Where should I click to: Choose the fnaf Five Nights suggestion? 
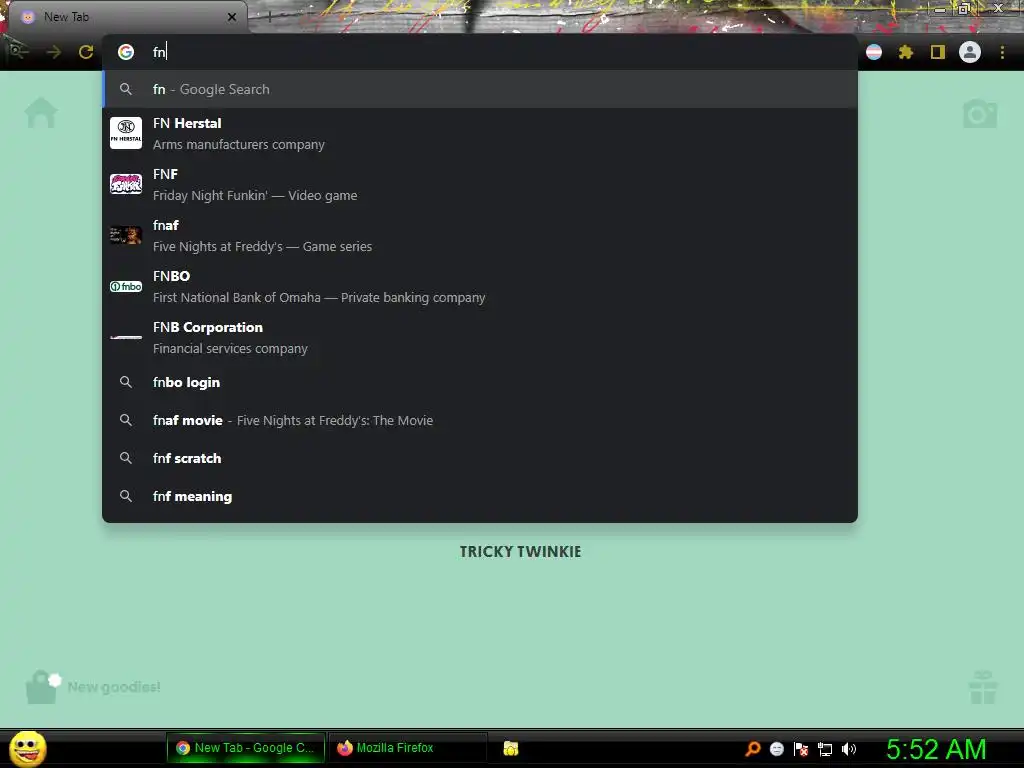480,235
